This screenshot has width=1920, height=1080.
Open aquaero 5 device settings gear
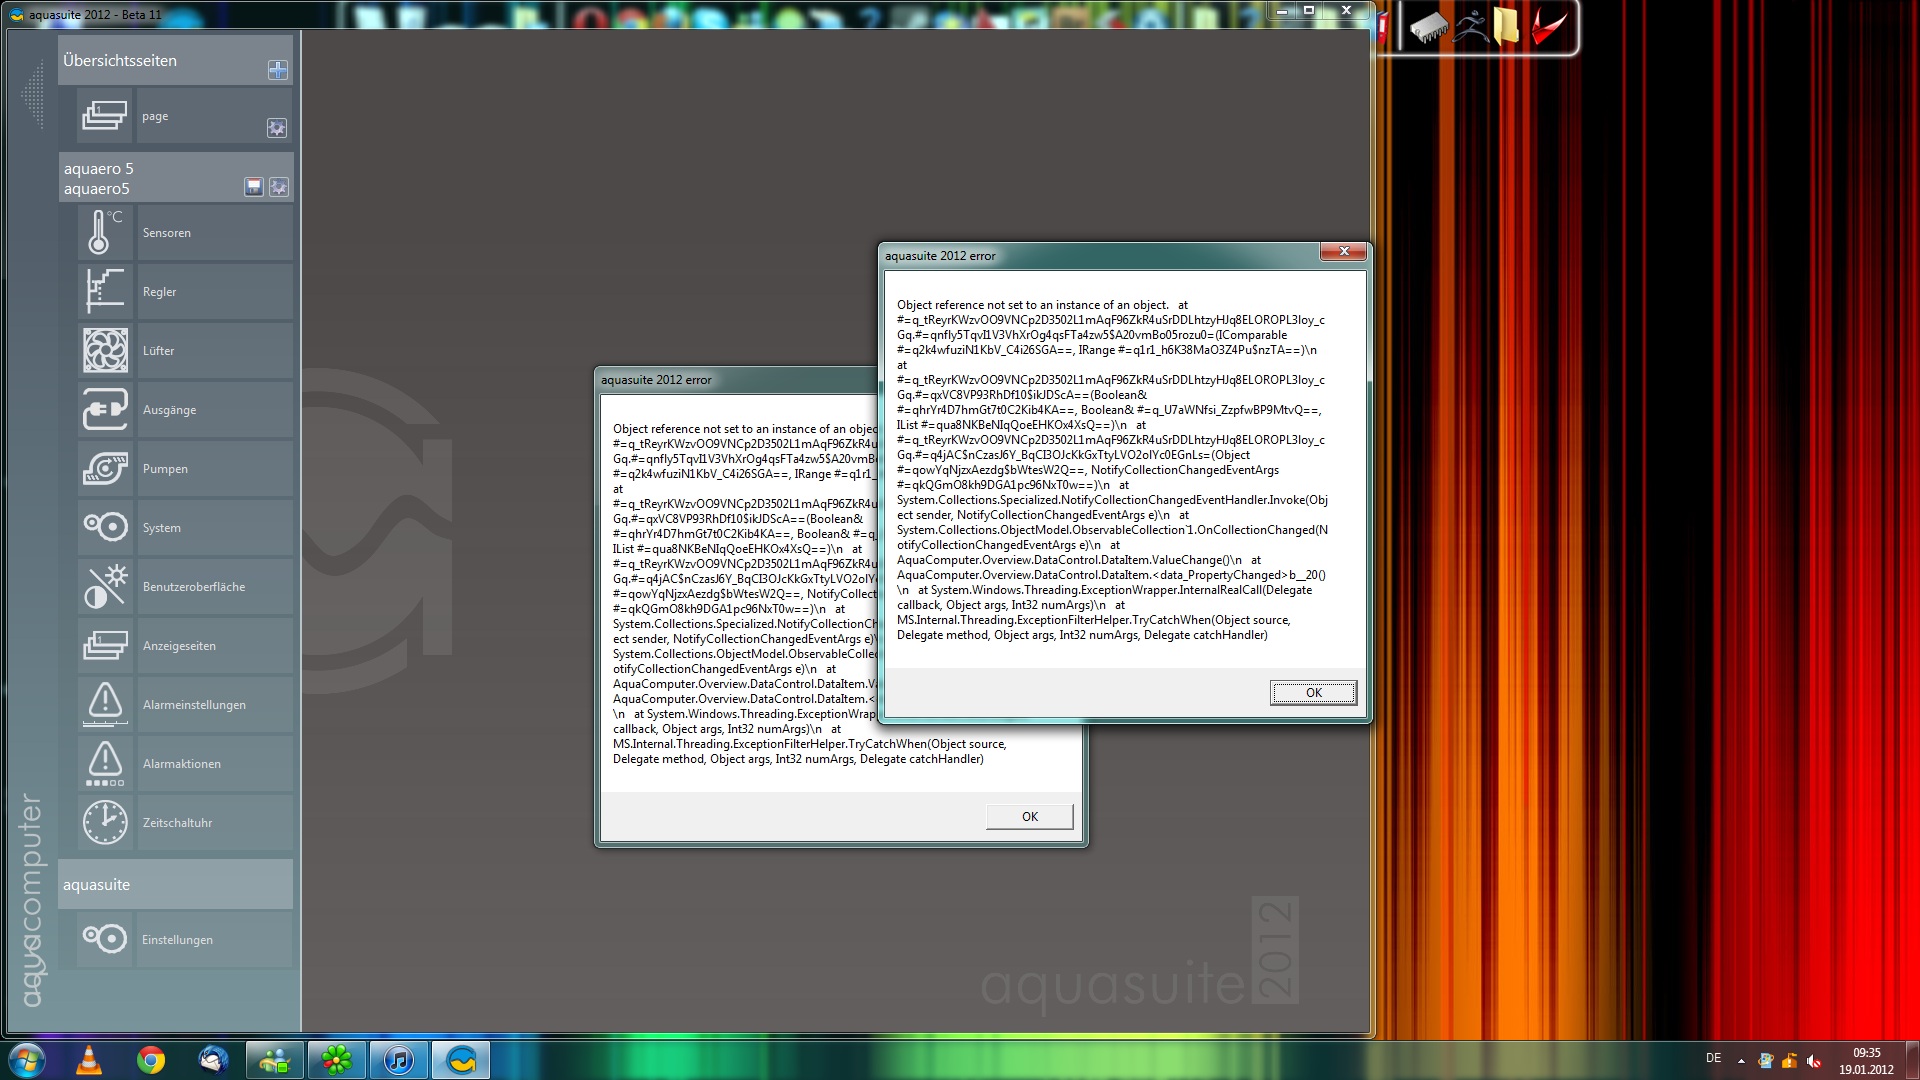tap(279, 187)
